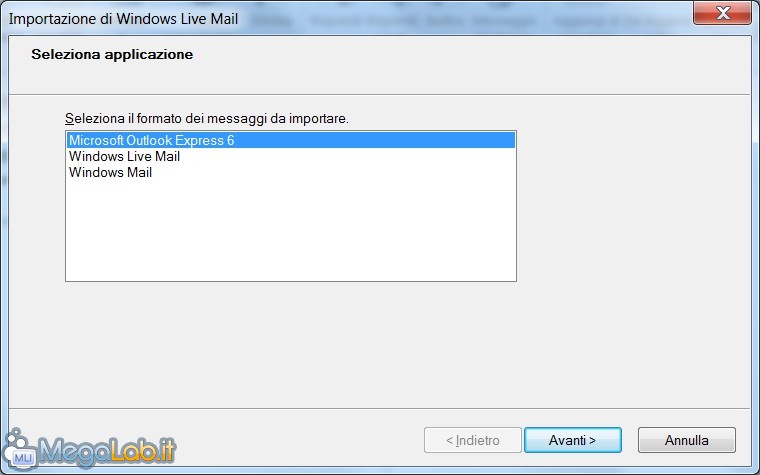The height and width of the screenshot is (475, 760).
Task: Click the Importazione di Windows Live Mail title bar
Action: pyautogui.click(x=124, y=19)
